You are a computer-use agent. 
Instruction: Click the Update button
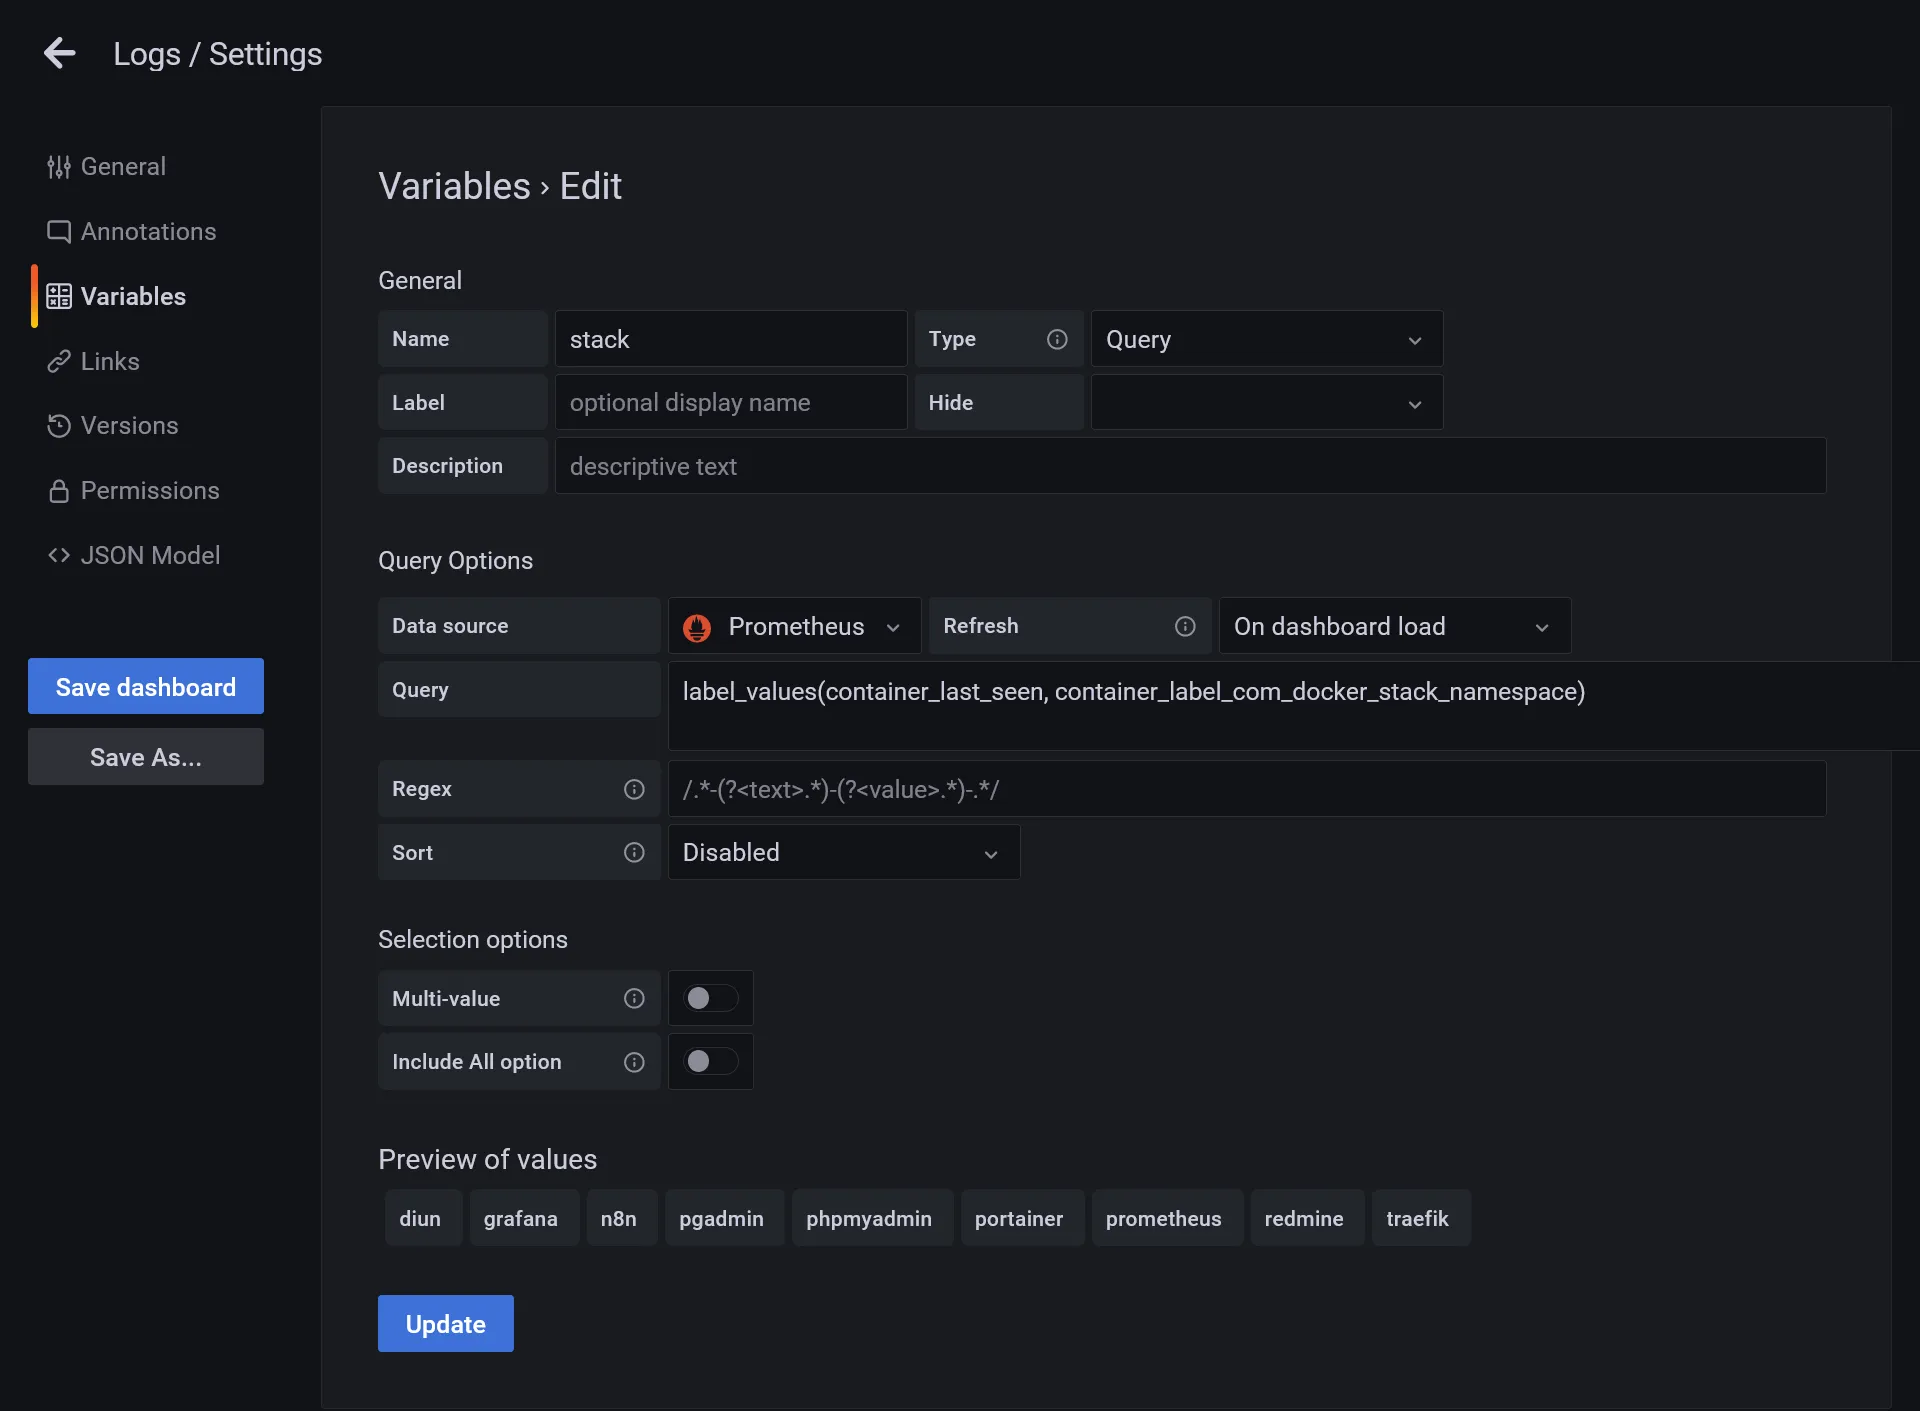pos(445,1323)
